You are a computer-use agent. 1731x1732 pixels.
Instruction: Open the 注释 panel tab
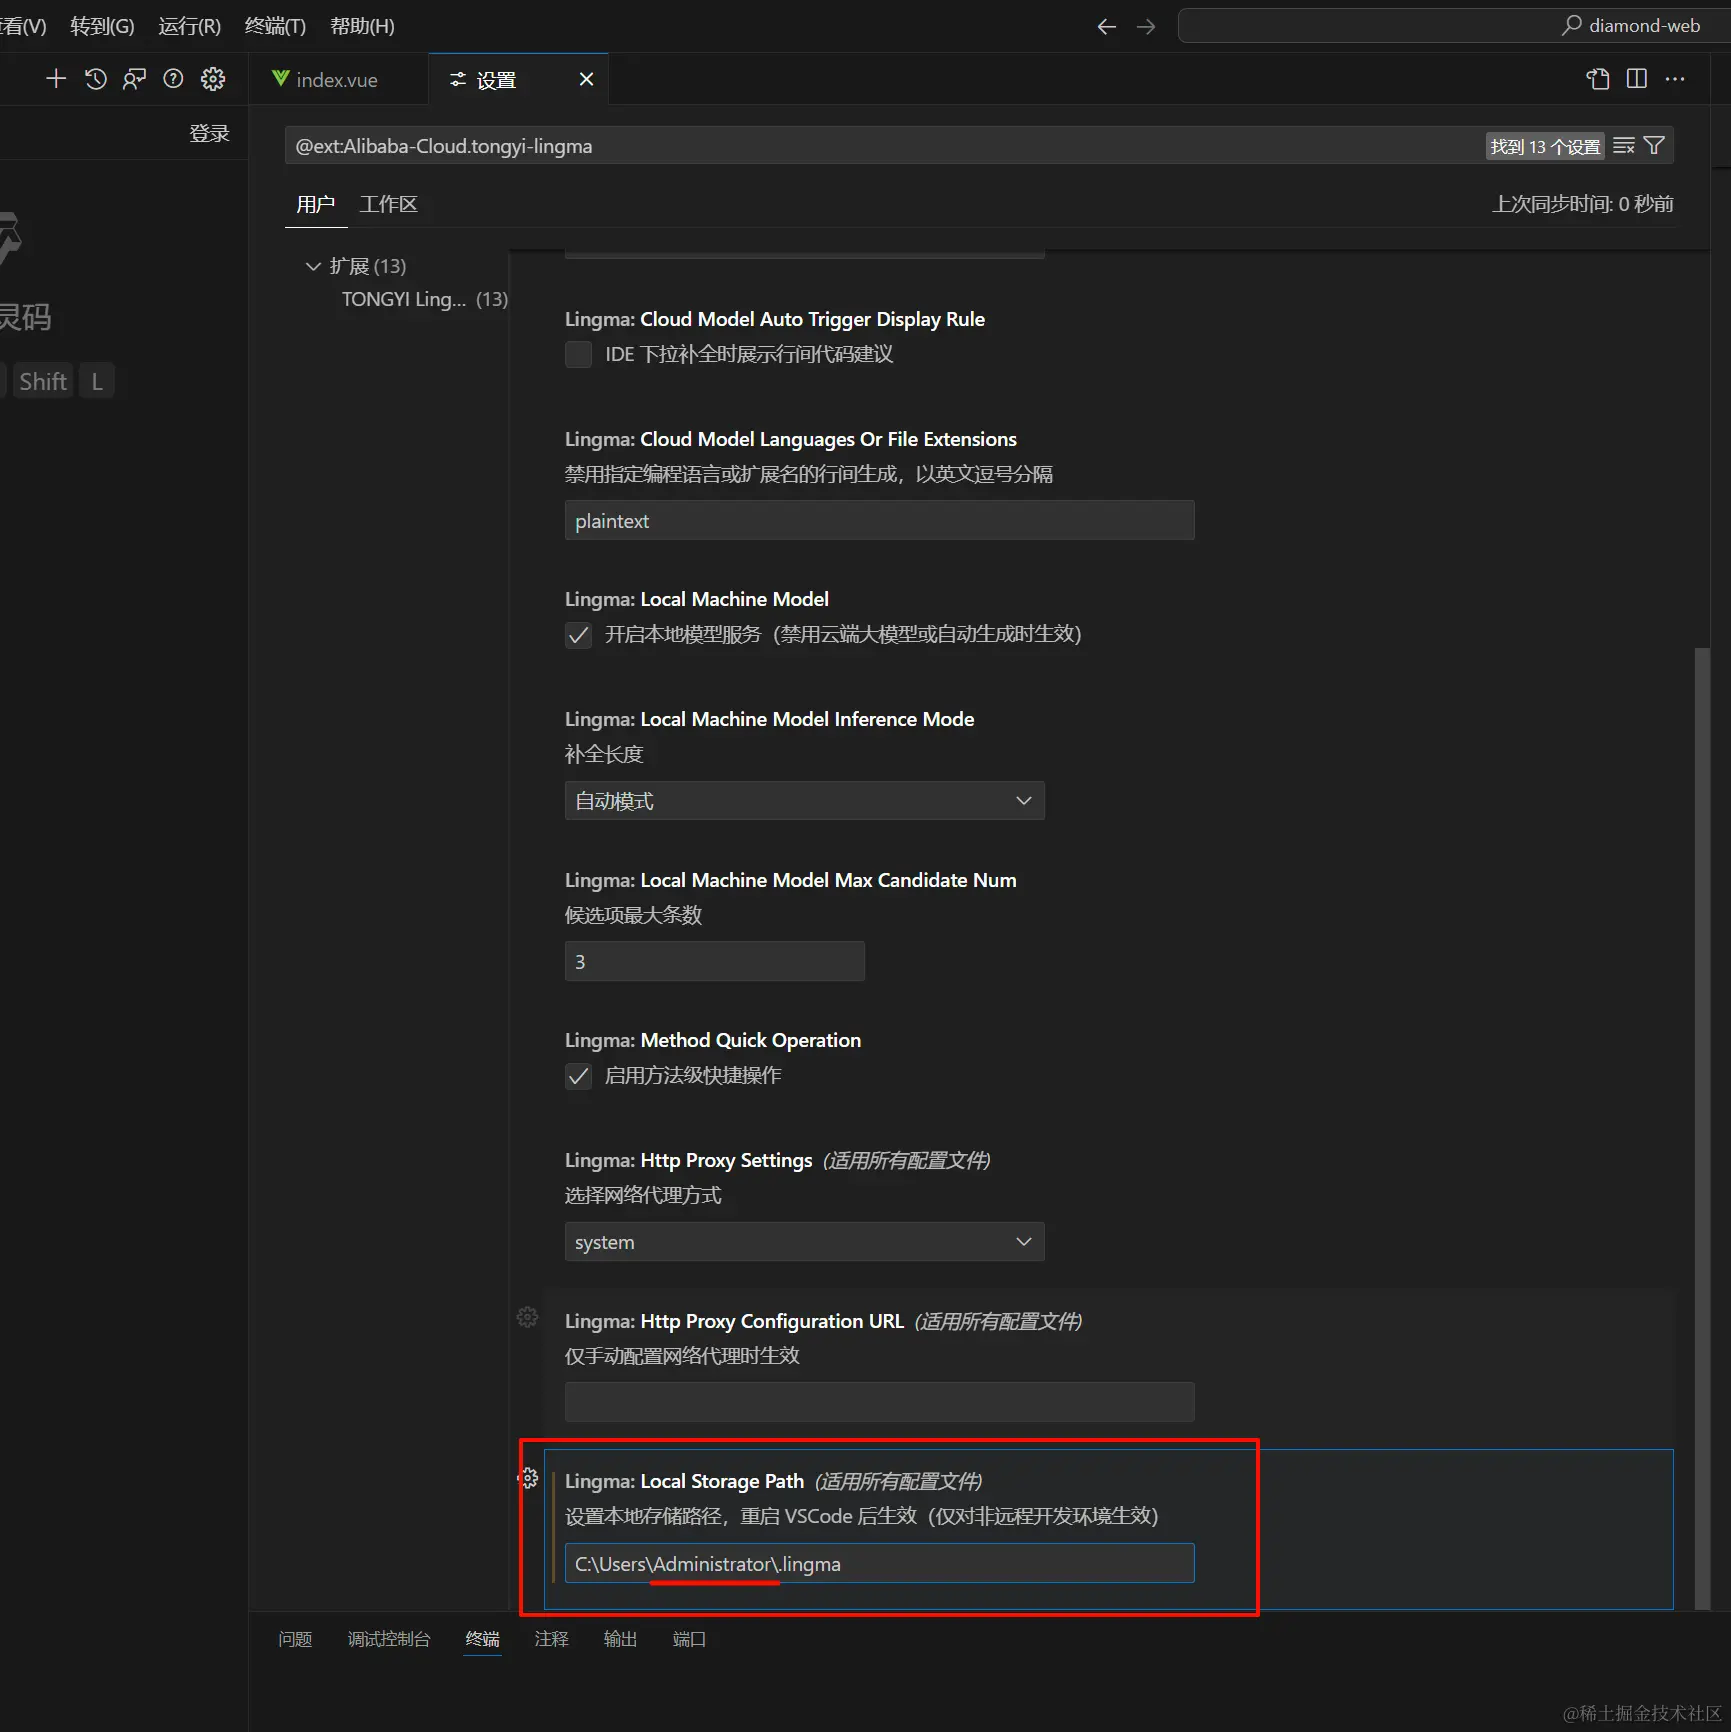[x=551, y=1639]
